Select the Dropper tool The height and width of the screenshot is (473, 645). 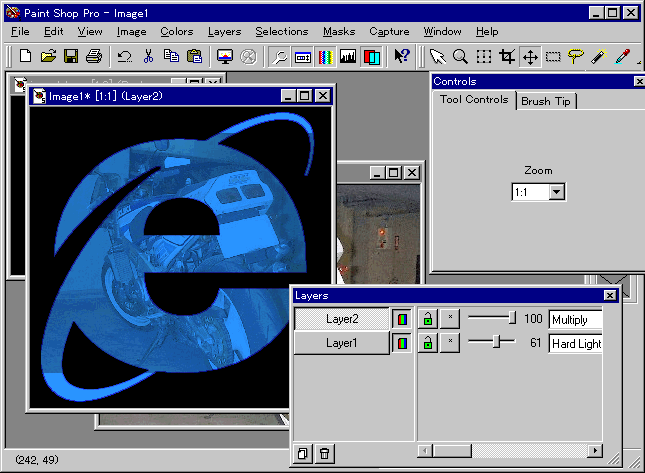[x=622, y=56]
